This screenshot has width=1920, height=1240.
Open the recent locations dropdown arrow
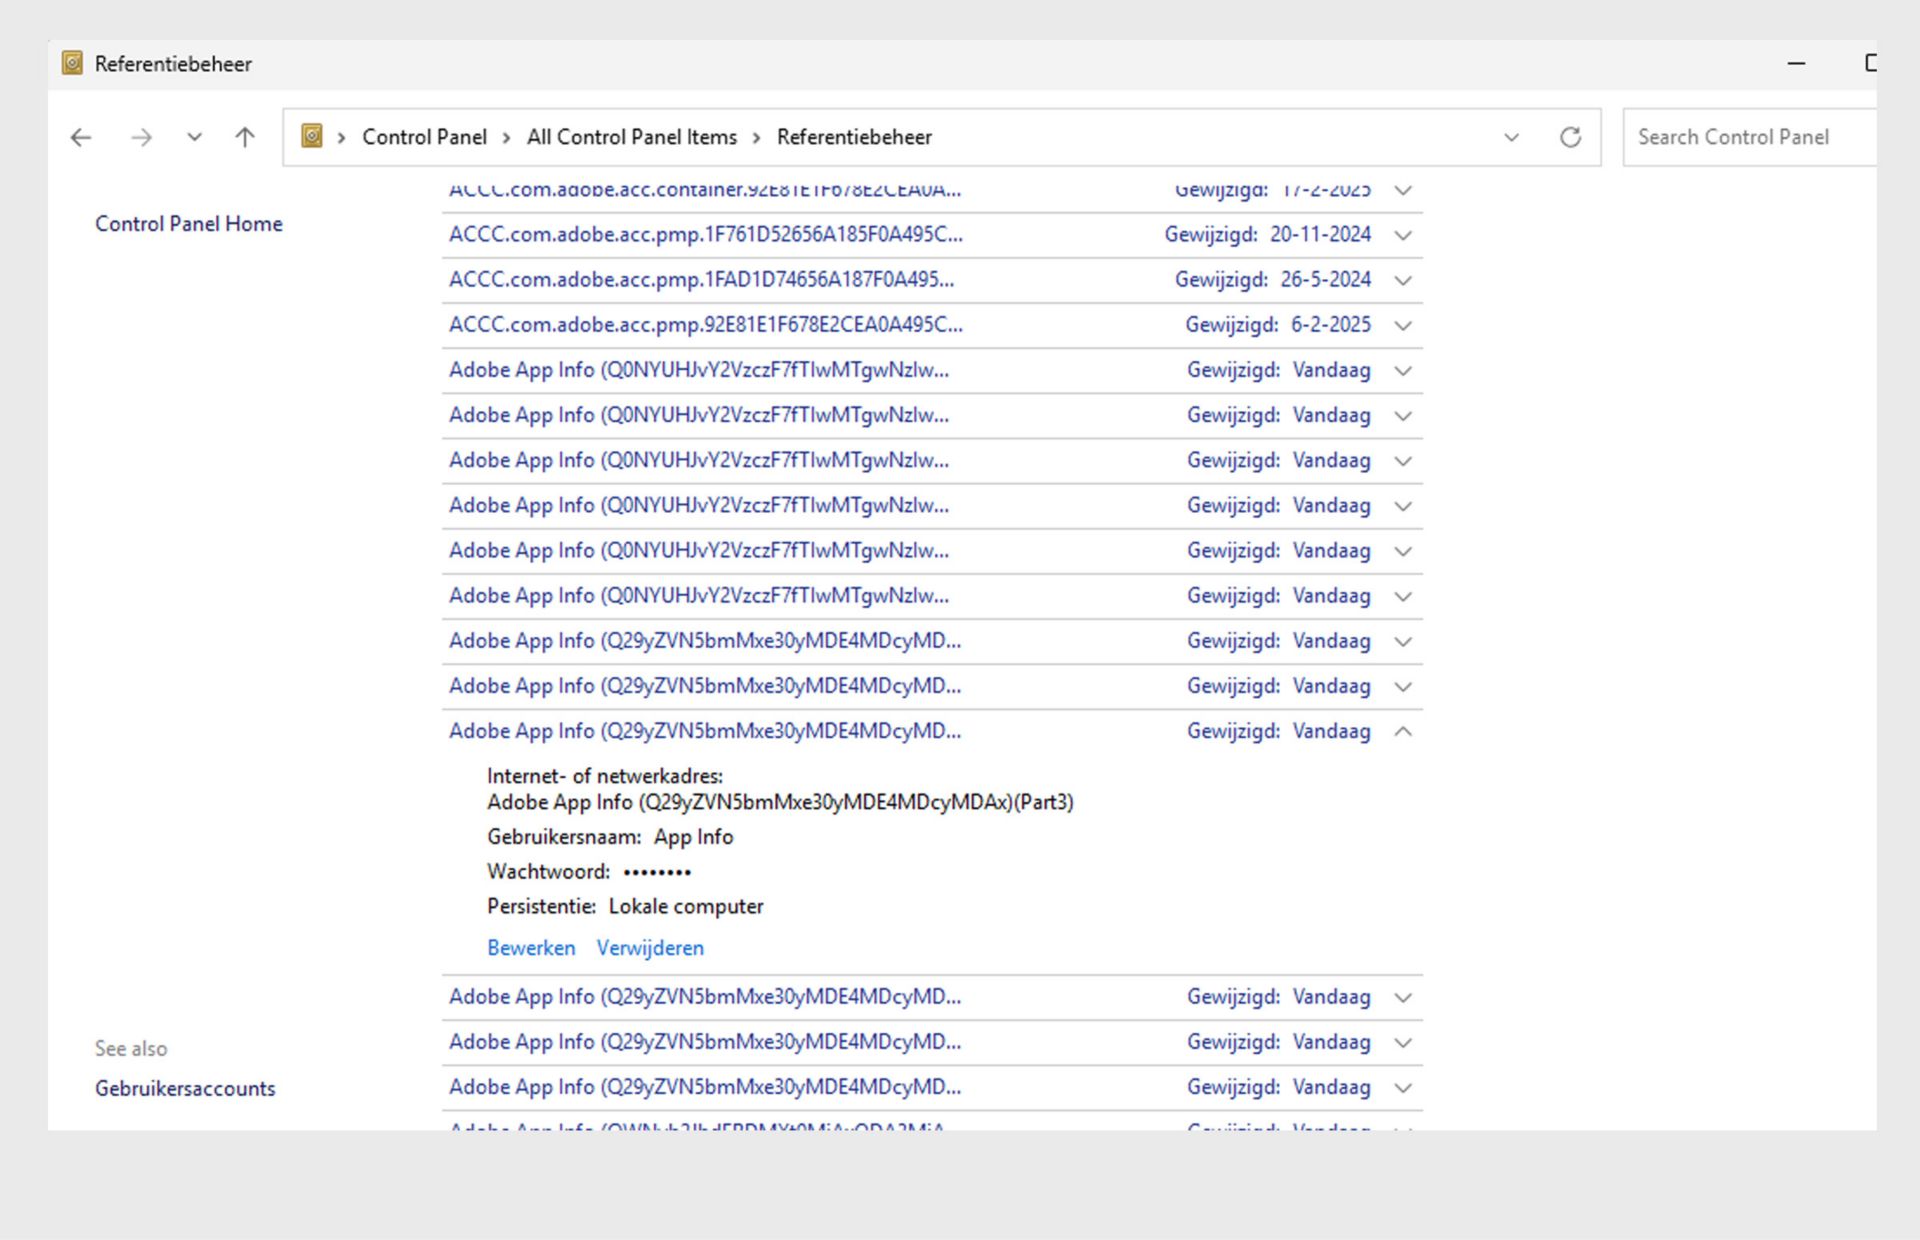tap(194, 137)
